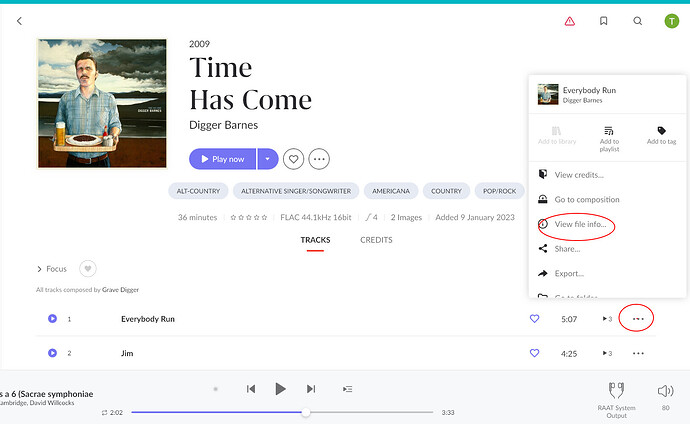This screenshot has height=424, width=690.
Task: Switch to the CREDITS tab
Action: point(376,240)
